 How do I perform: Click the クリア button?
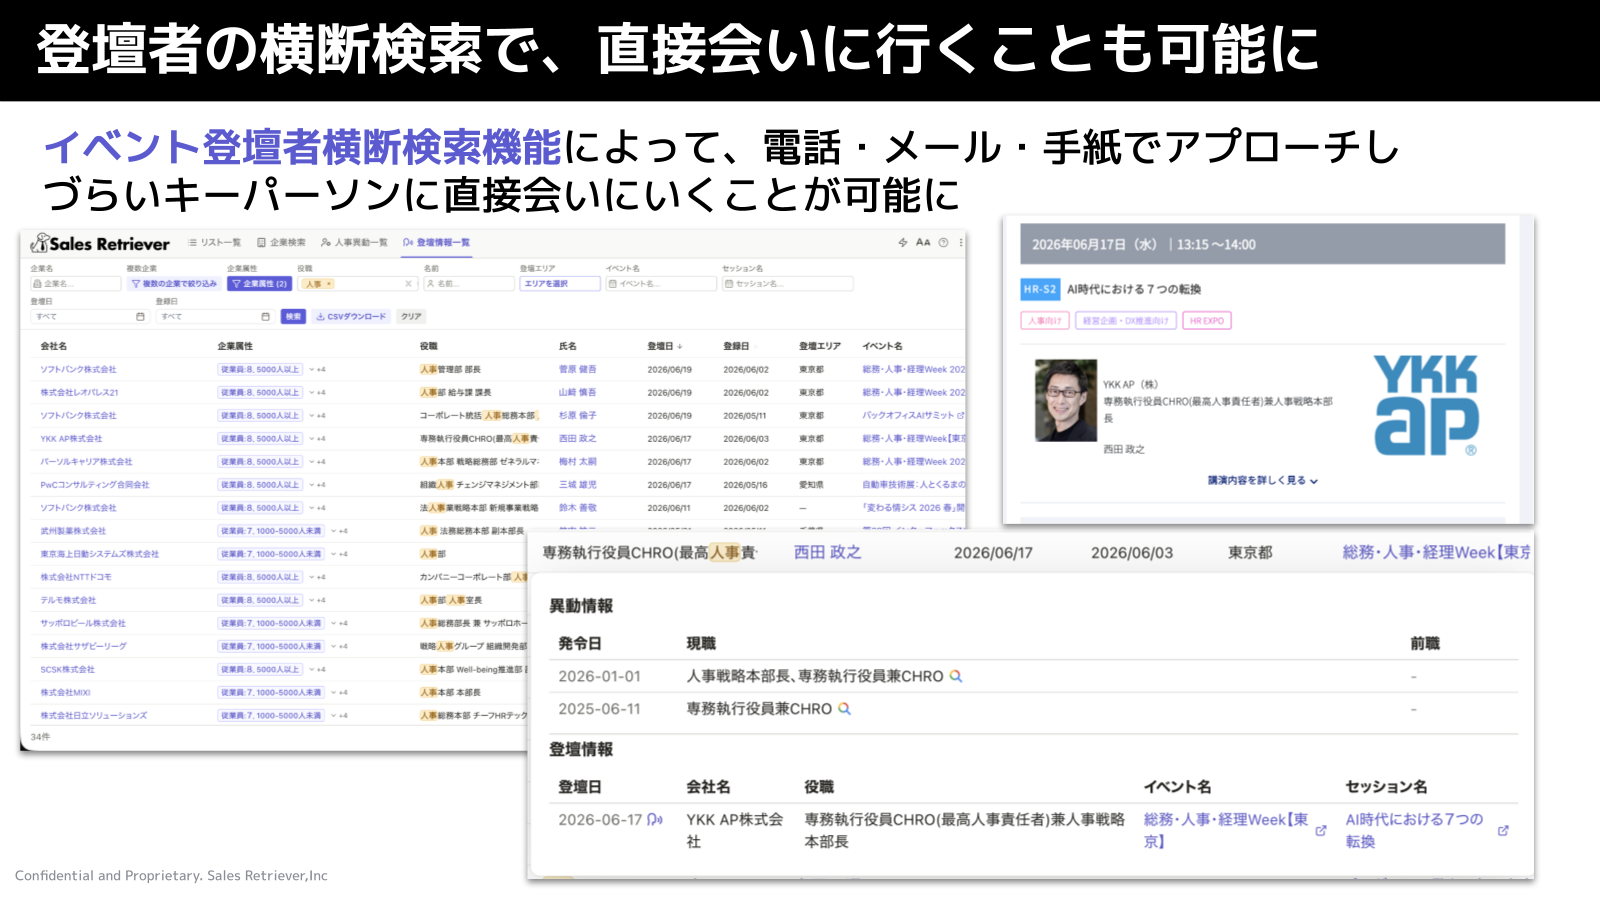coord(412,316)
